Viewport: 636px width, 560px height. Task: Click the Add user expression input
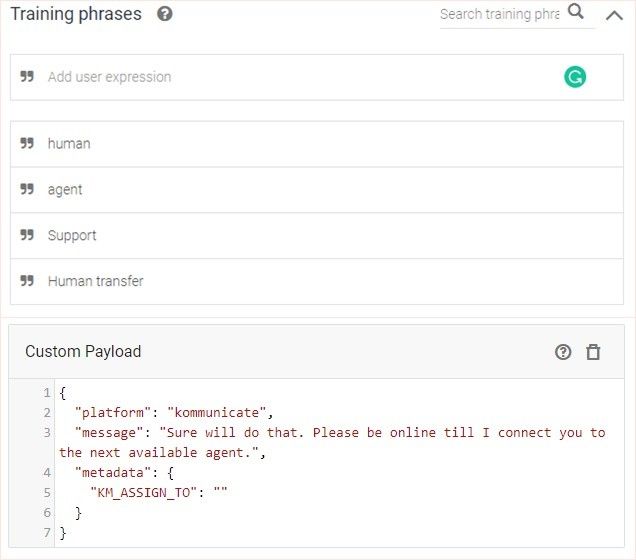(316, 77)
